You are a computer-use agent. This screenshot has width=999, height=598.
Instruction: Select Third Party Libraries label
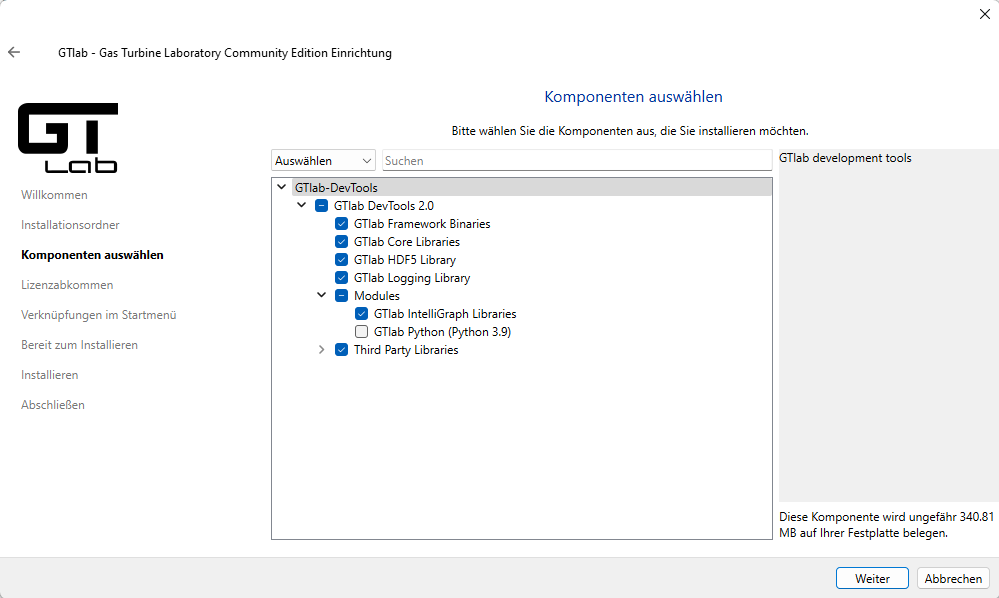pyautogui.click(x=406, y=350)
